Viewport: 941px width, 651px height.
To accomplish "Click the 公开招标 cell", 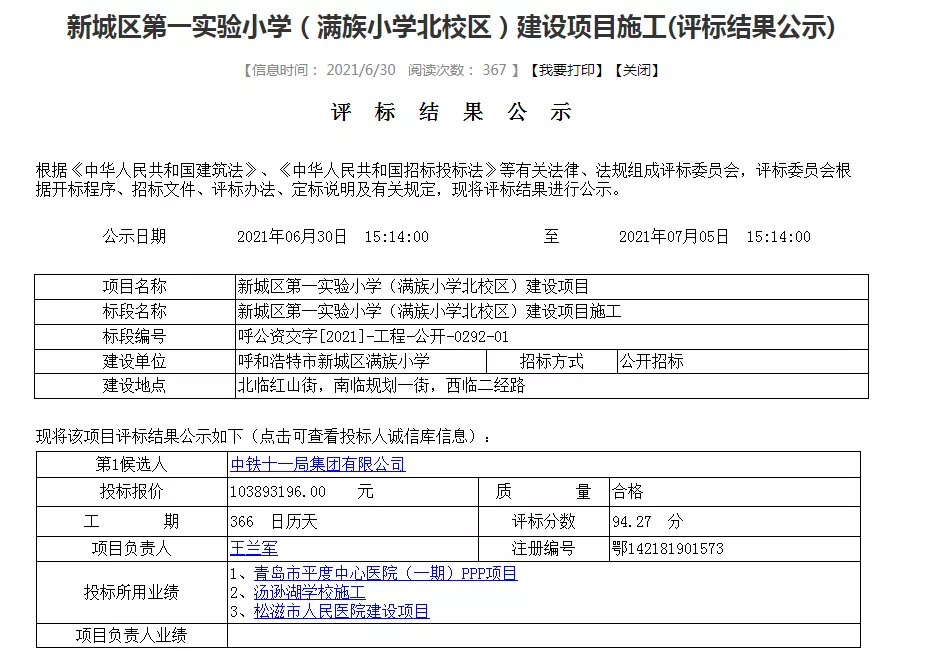I will (652, 361).
